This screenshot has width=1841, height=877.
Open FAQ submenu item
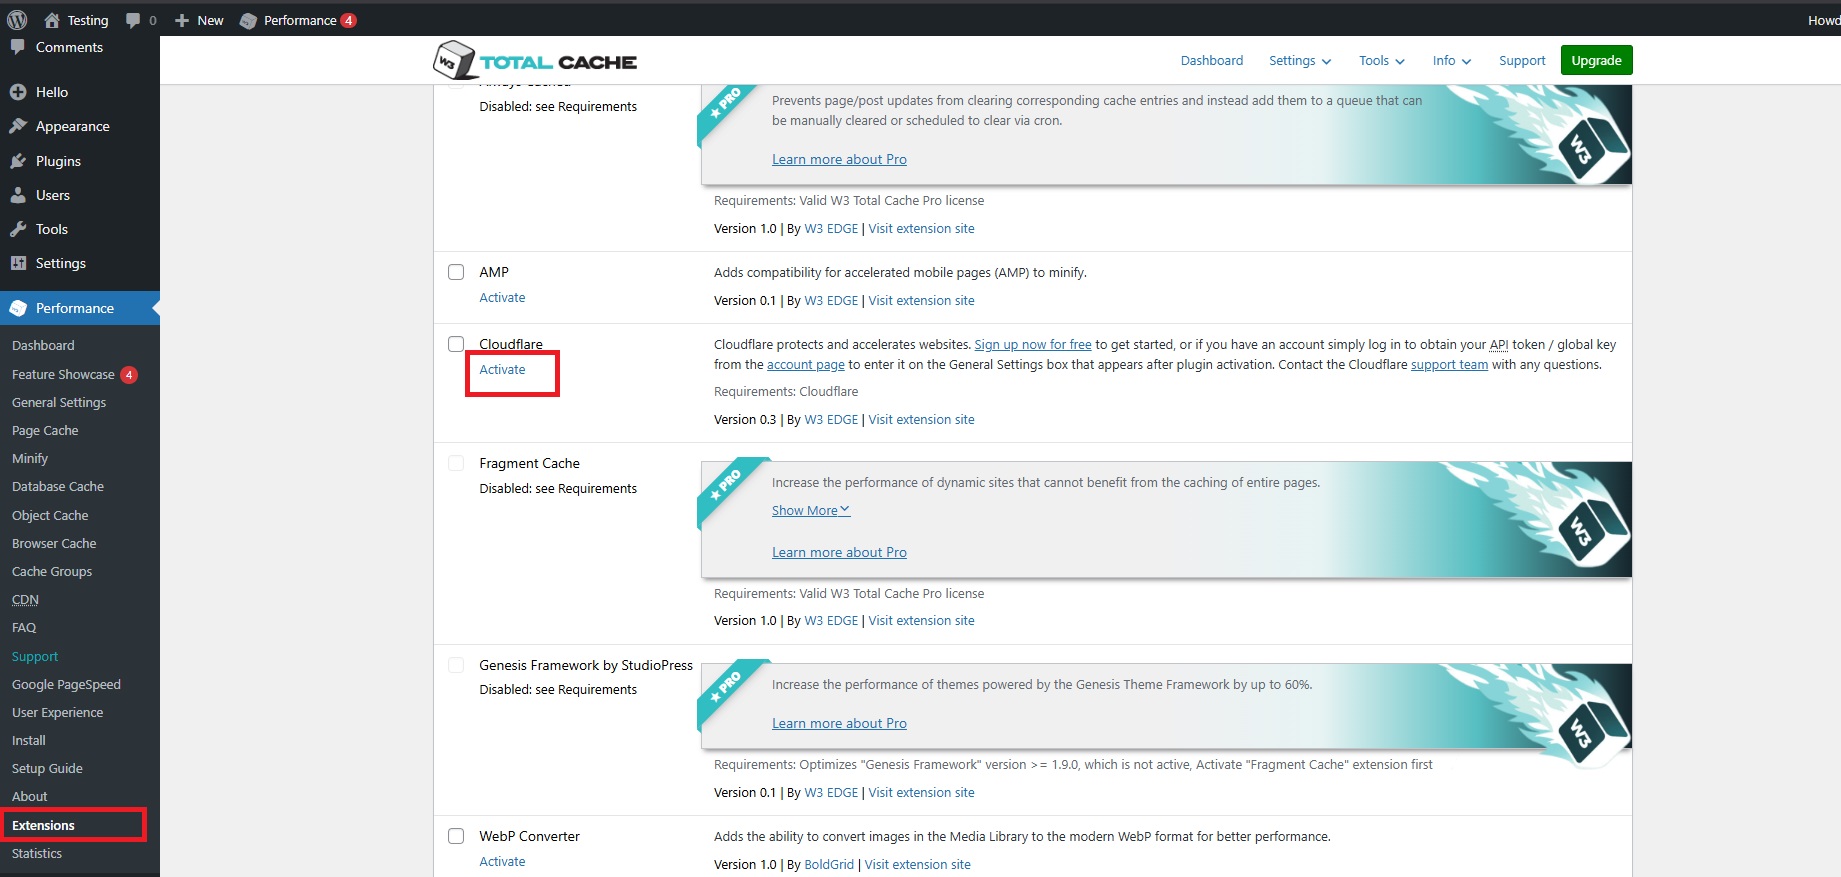point(24,627)
